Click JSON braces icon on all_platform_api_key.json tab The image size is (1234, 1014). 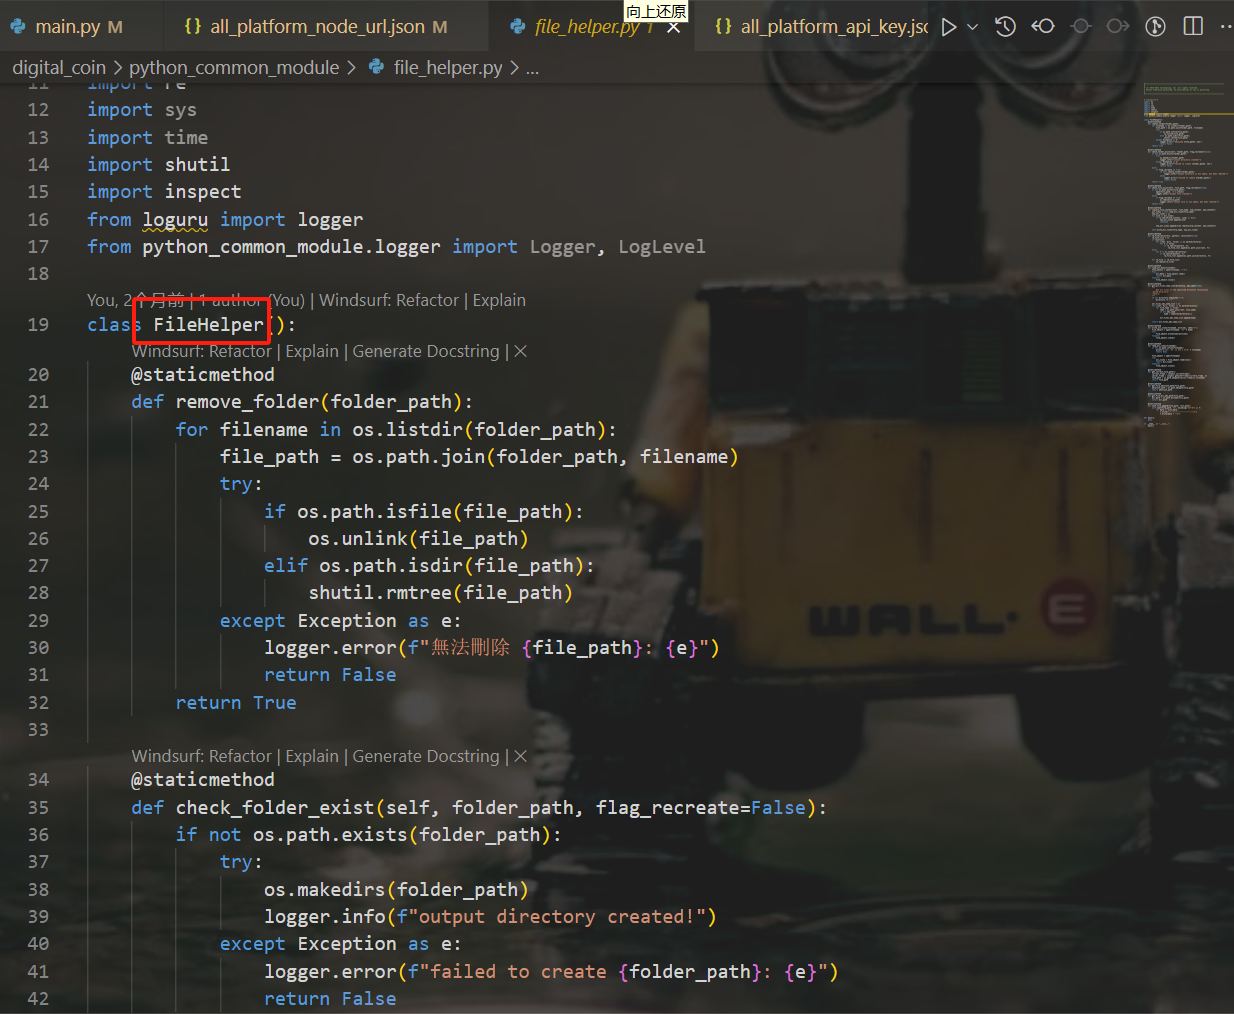pyautogui.click(x=723, y=26)
